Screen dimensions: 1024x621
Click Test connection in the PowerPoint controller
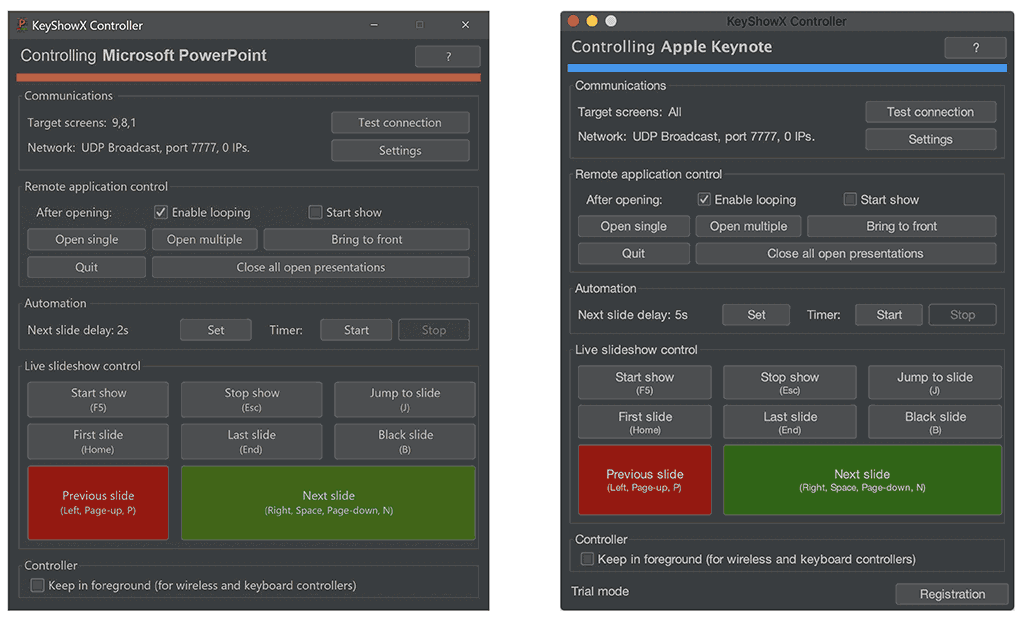point(400,123)
